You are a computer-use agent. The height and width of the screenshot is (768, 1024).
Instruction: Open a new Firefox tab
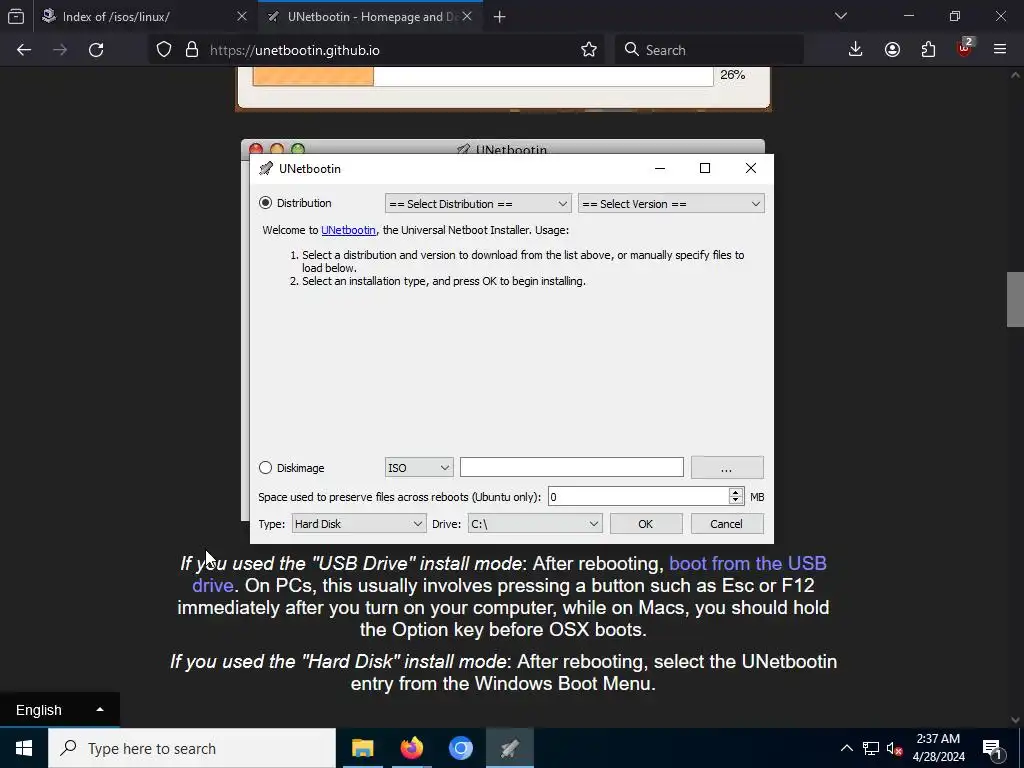(500, 17)
